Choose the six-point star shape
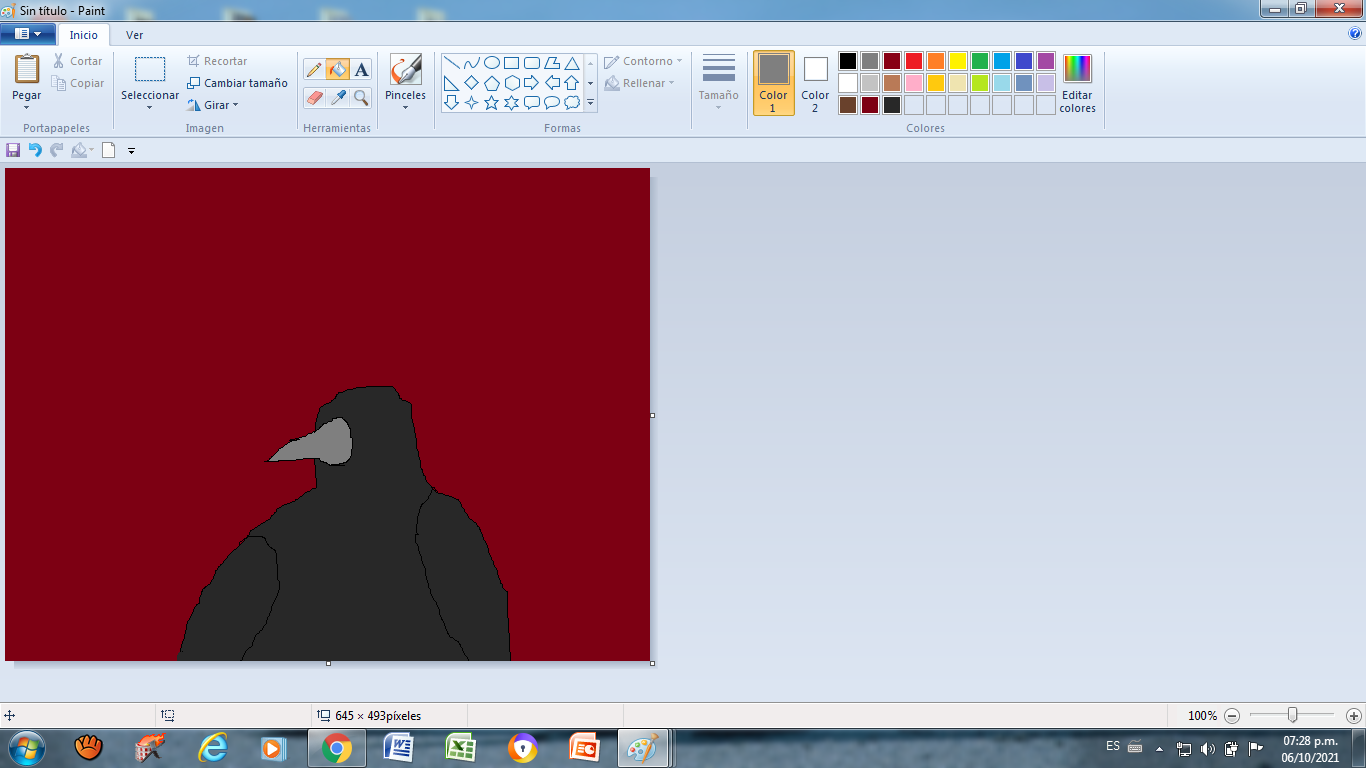This screenshot has height=768, width=1366. click(511, 102)
